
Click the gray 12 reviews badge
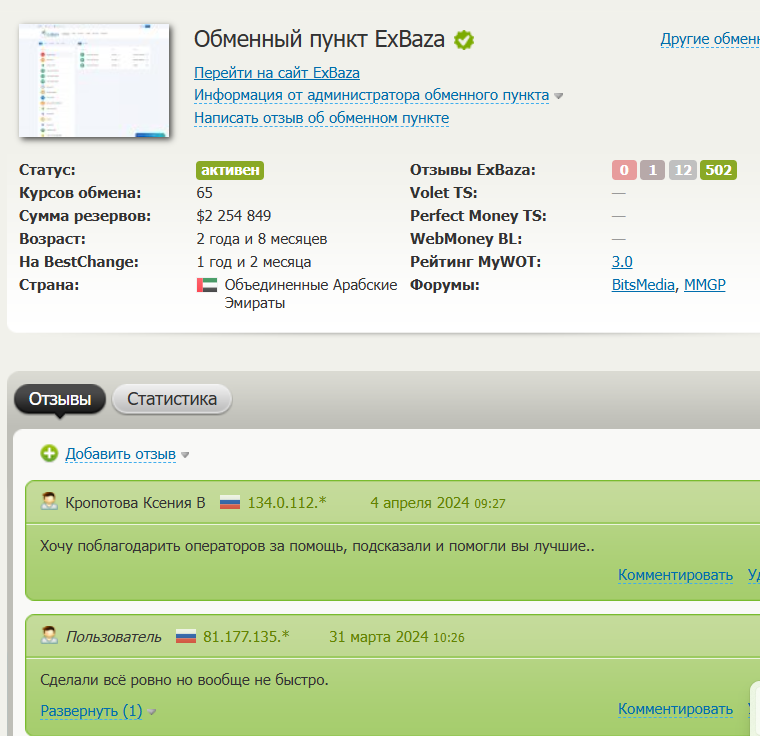click(682, 170)
